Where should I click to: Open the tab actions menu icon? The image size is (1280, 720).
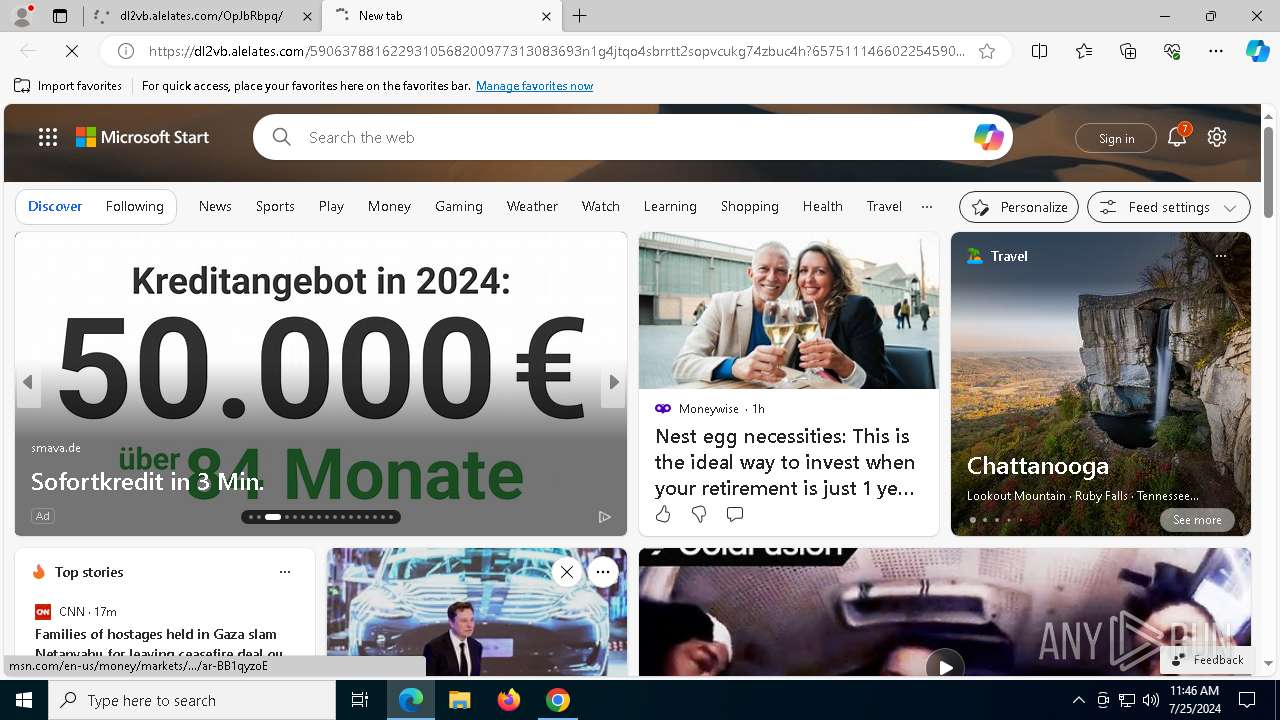coord(60,16)
